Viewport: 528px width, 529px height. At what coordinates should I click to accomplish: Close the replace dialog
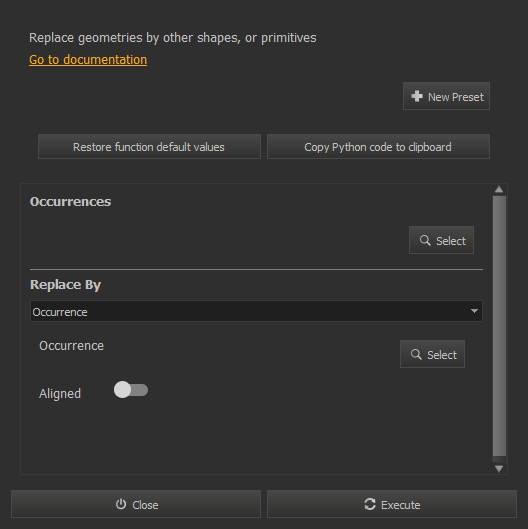pyautogui.click(x=136, y=504)
